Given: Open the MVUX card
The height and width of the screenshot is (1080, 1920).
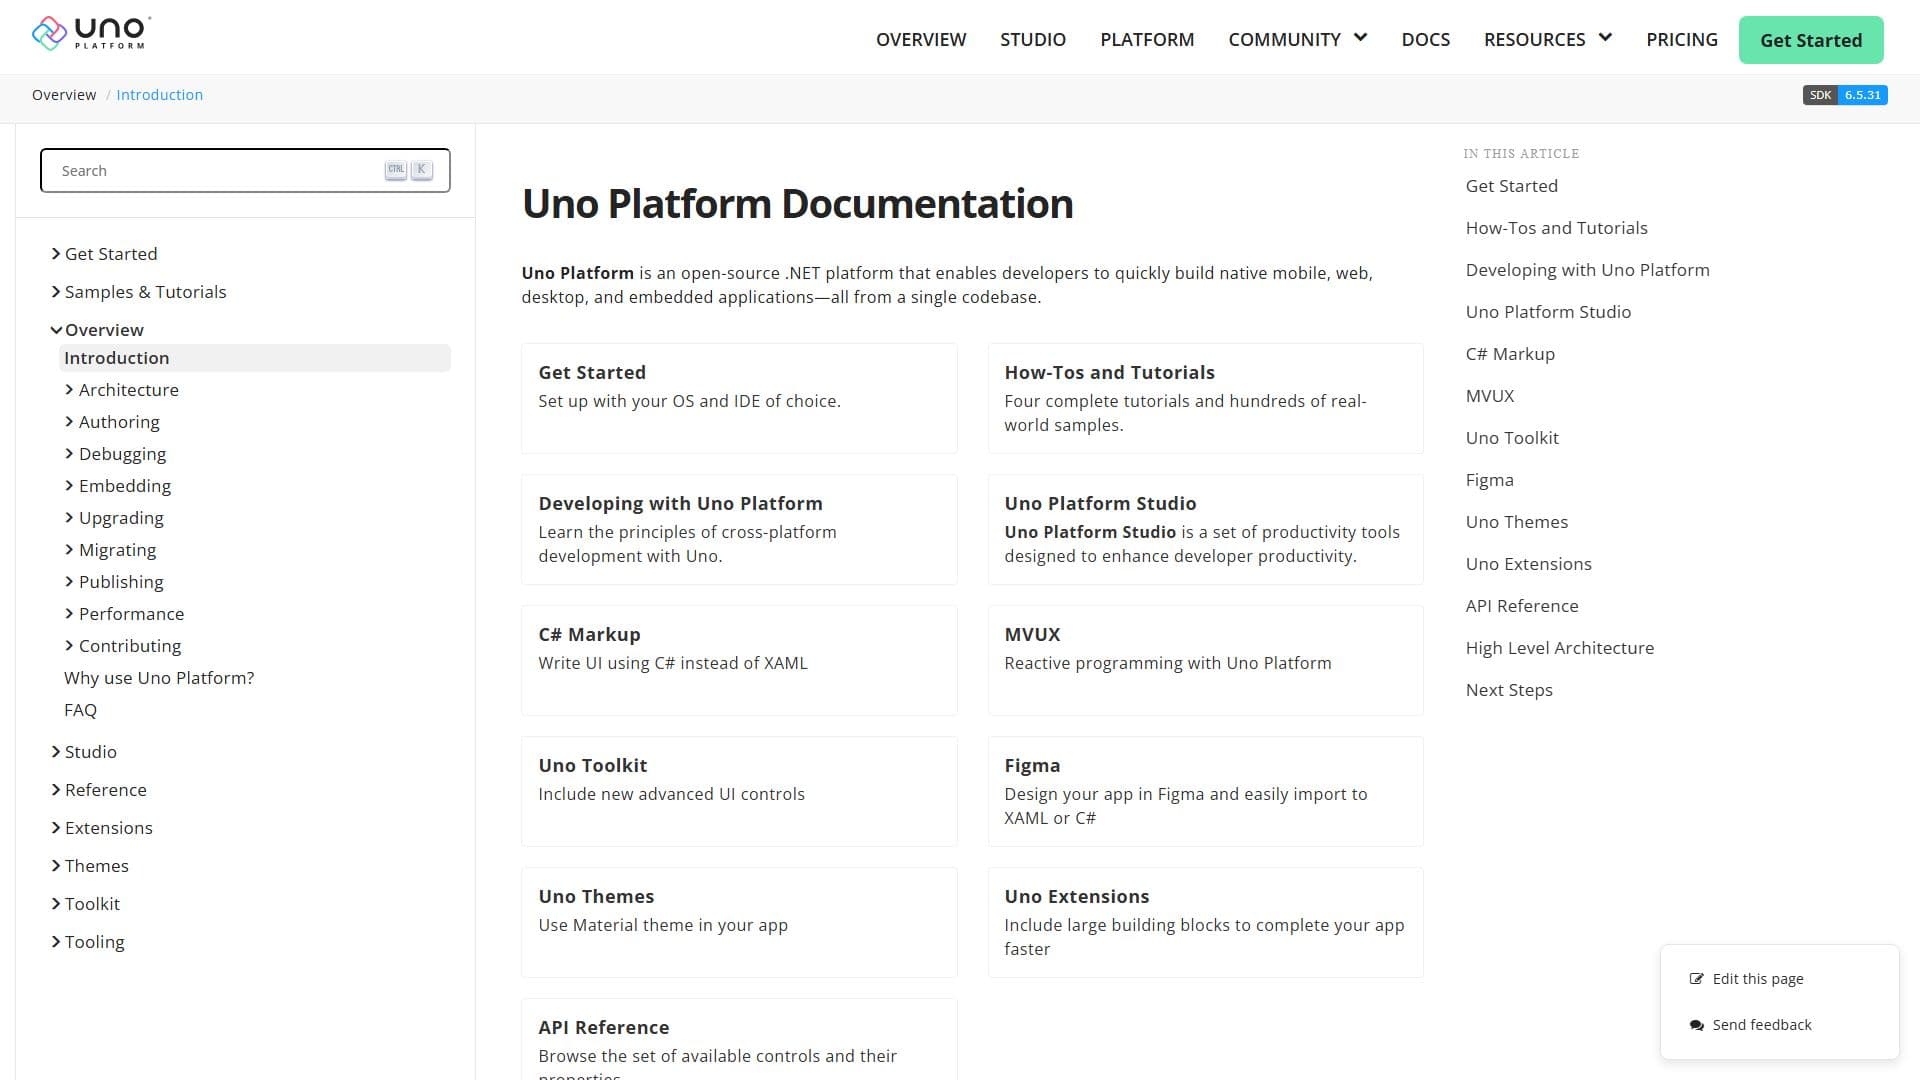Looking at the screenshot, I should pos(1205,660).
